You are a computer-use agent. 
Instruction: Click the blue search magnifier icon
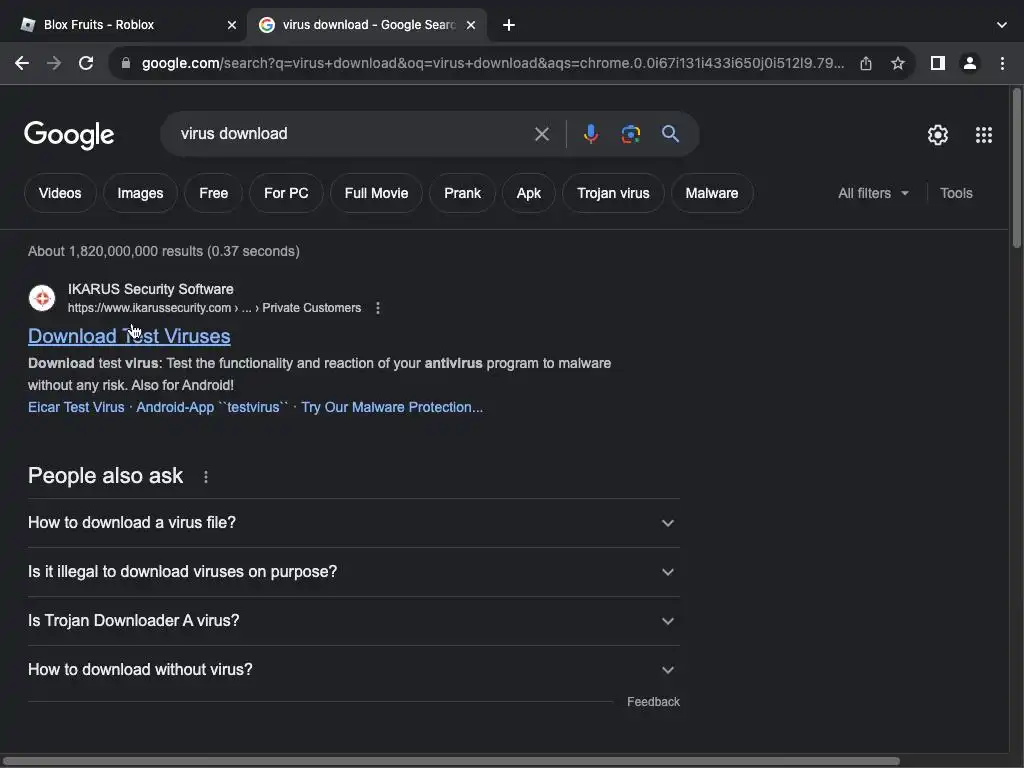pos(670,134)
